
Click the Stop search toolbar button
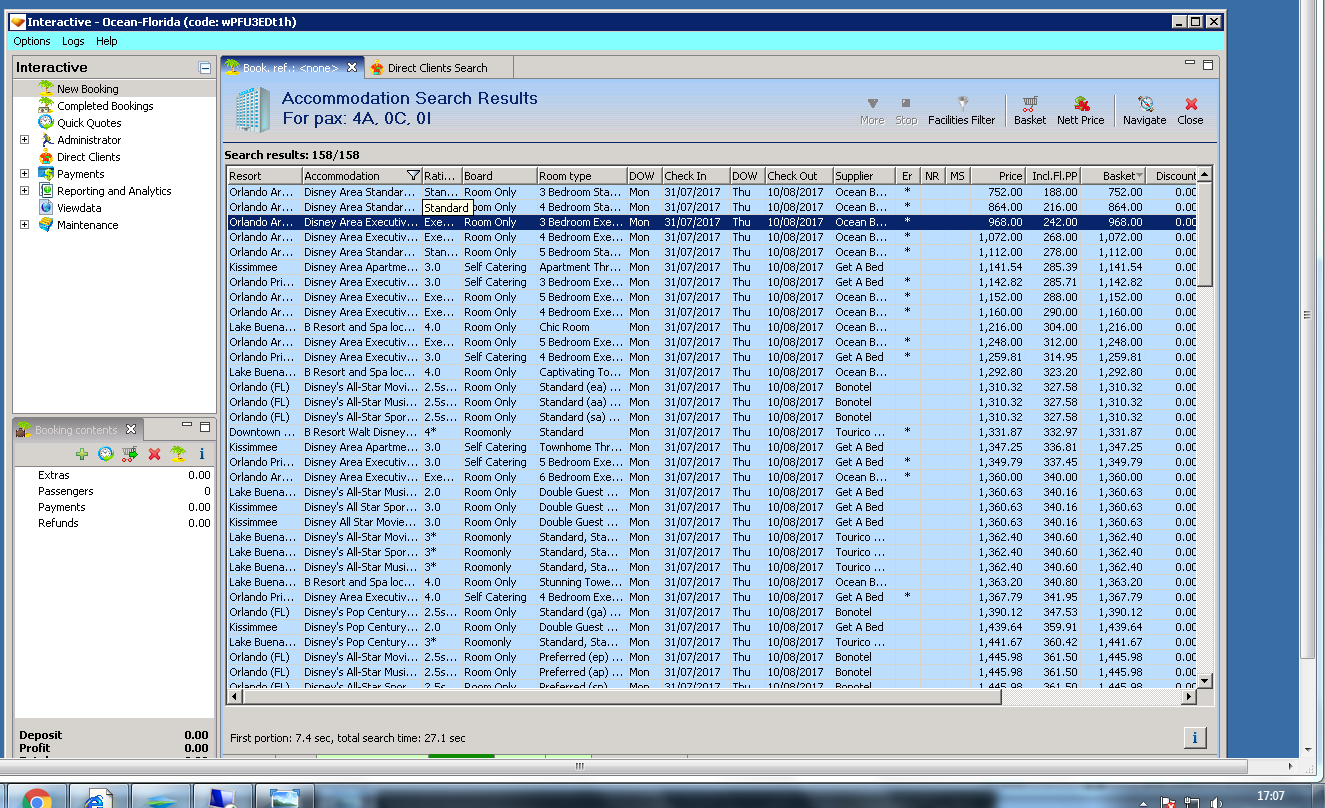coord(906,110)
